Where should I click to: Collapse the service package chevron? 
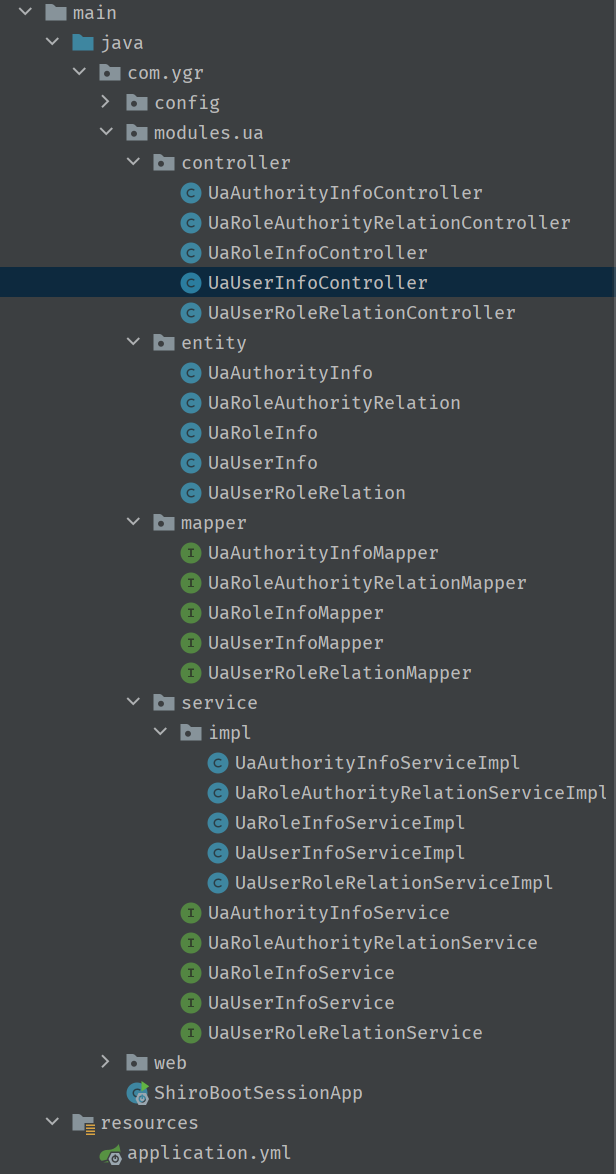133,702
